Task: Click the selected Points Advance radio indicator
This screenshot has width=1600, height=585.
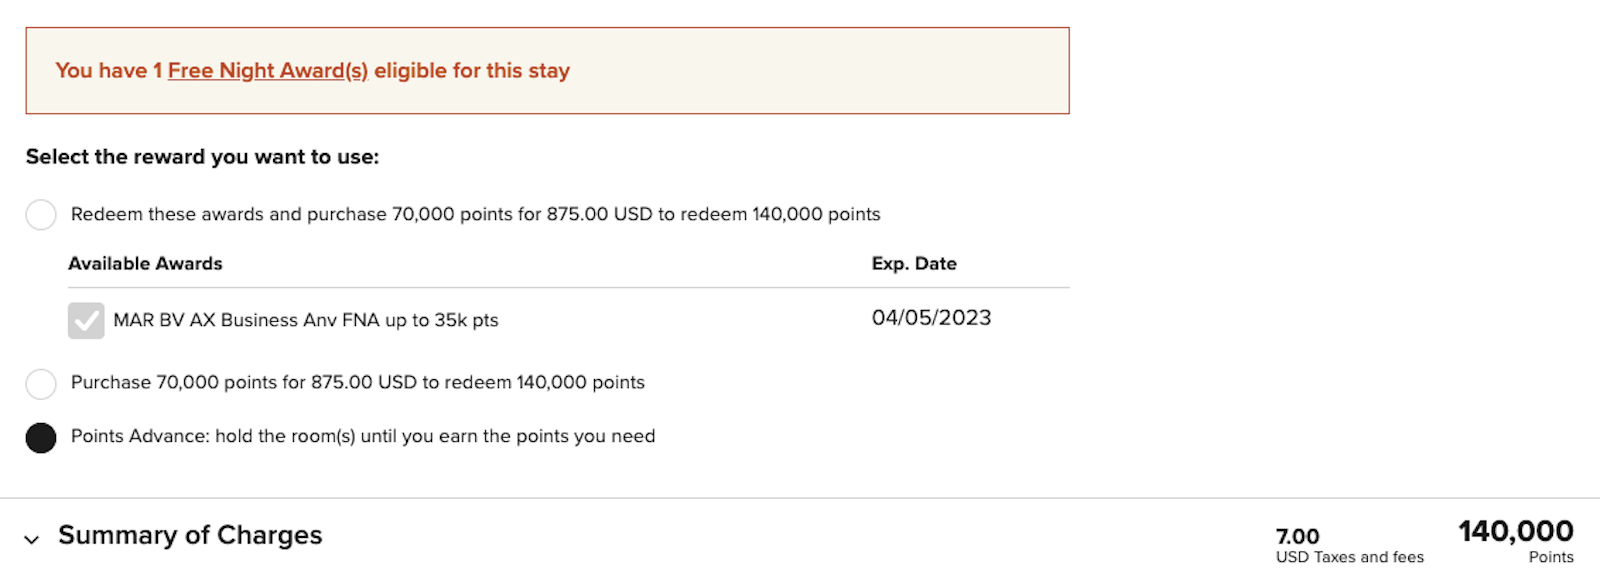Action: pyautogui.click(x=40, y=436)
